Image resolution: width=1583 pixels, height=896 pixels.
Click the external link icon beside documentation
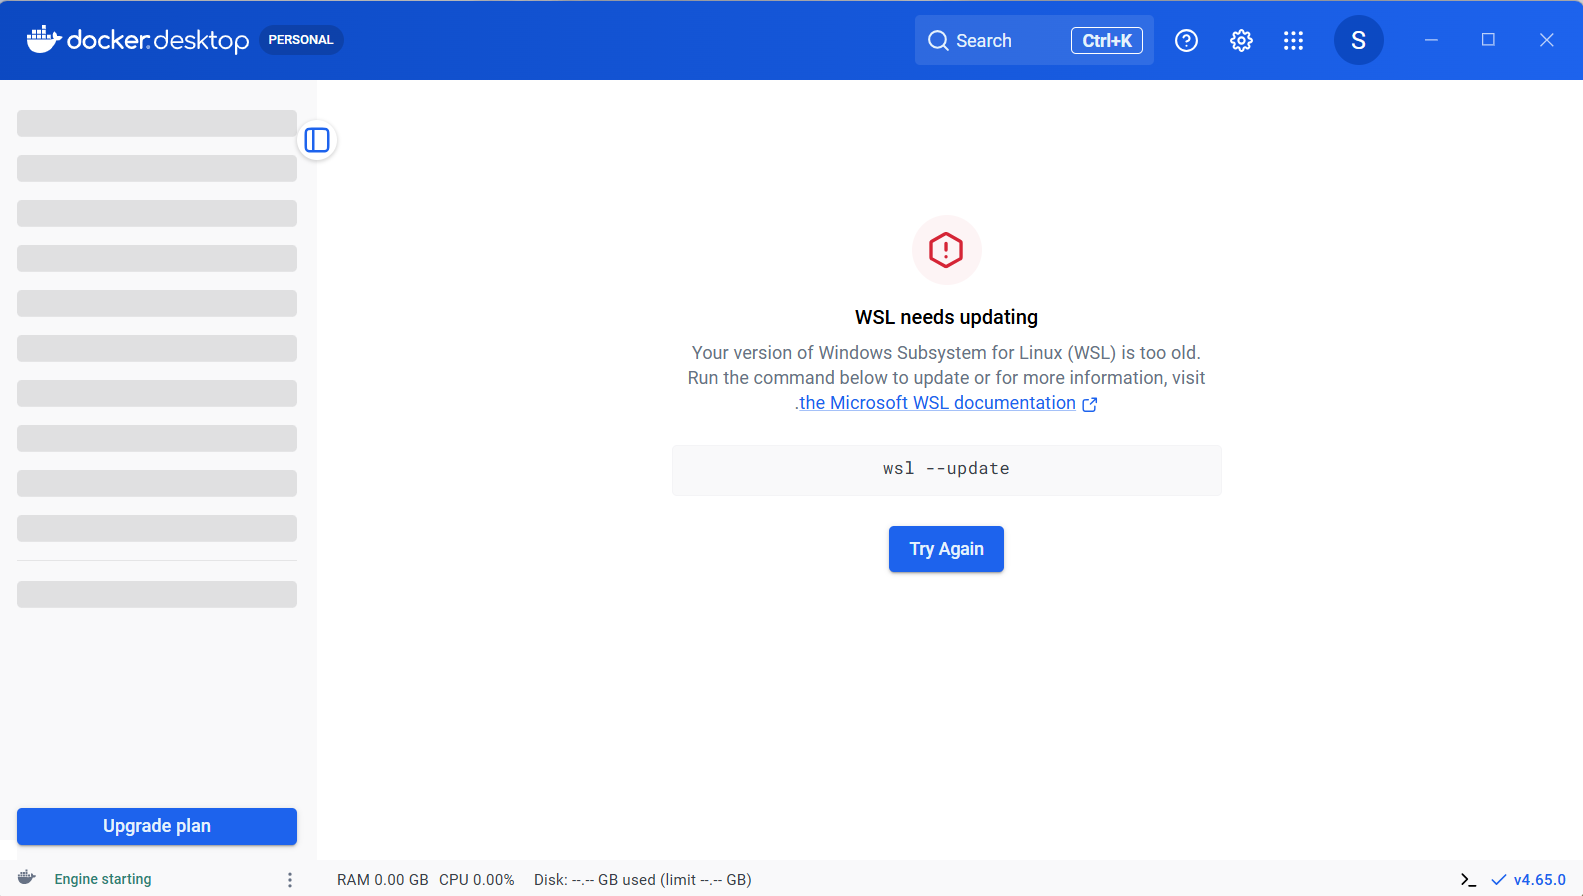(x=1090, y=404)
